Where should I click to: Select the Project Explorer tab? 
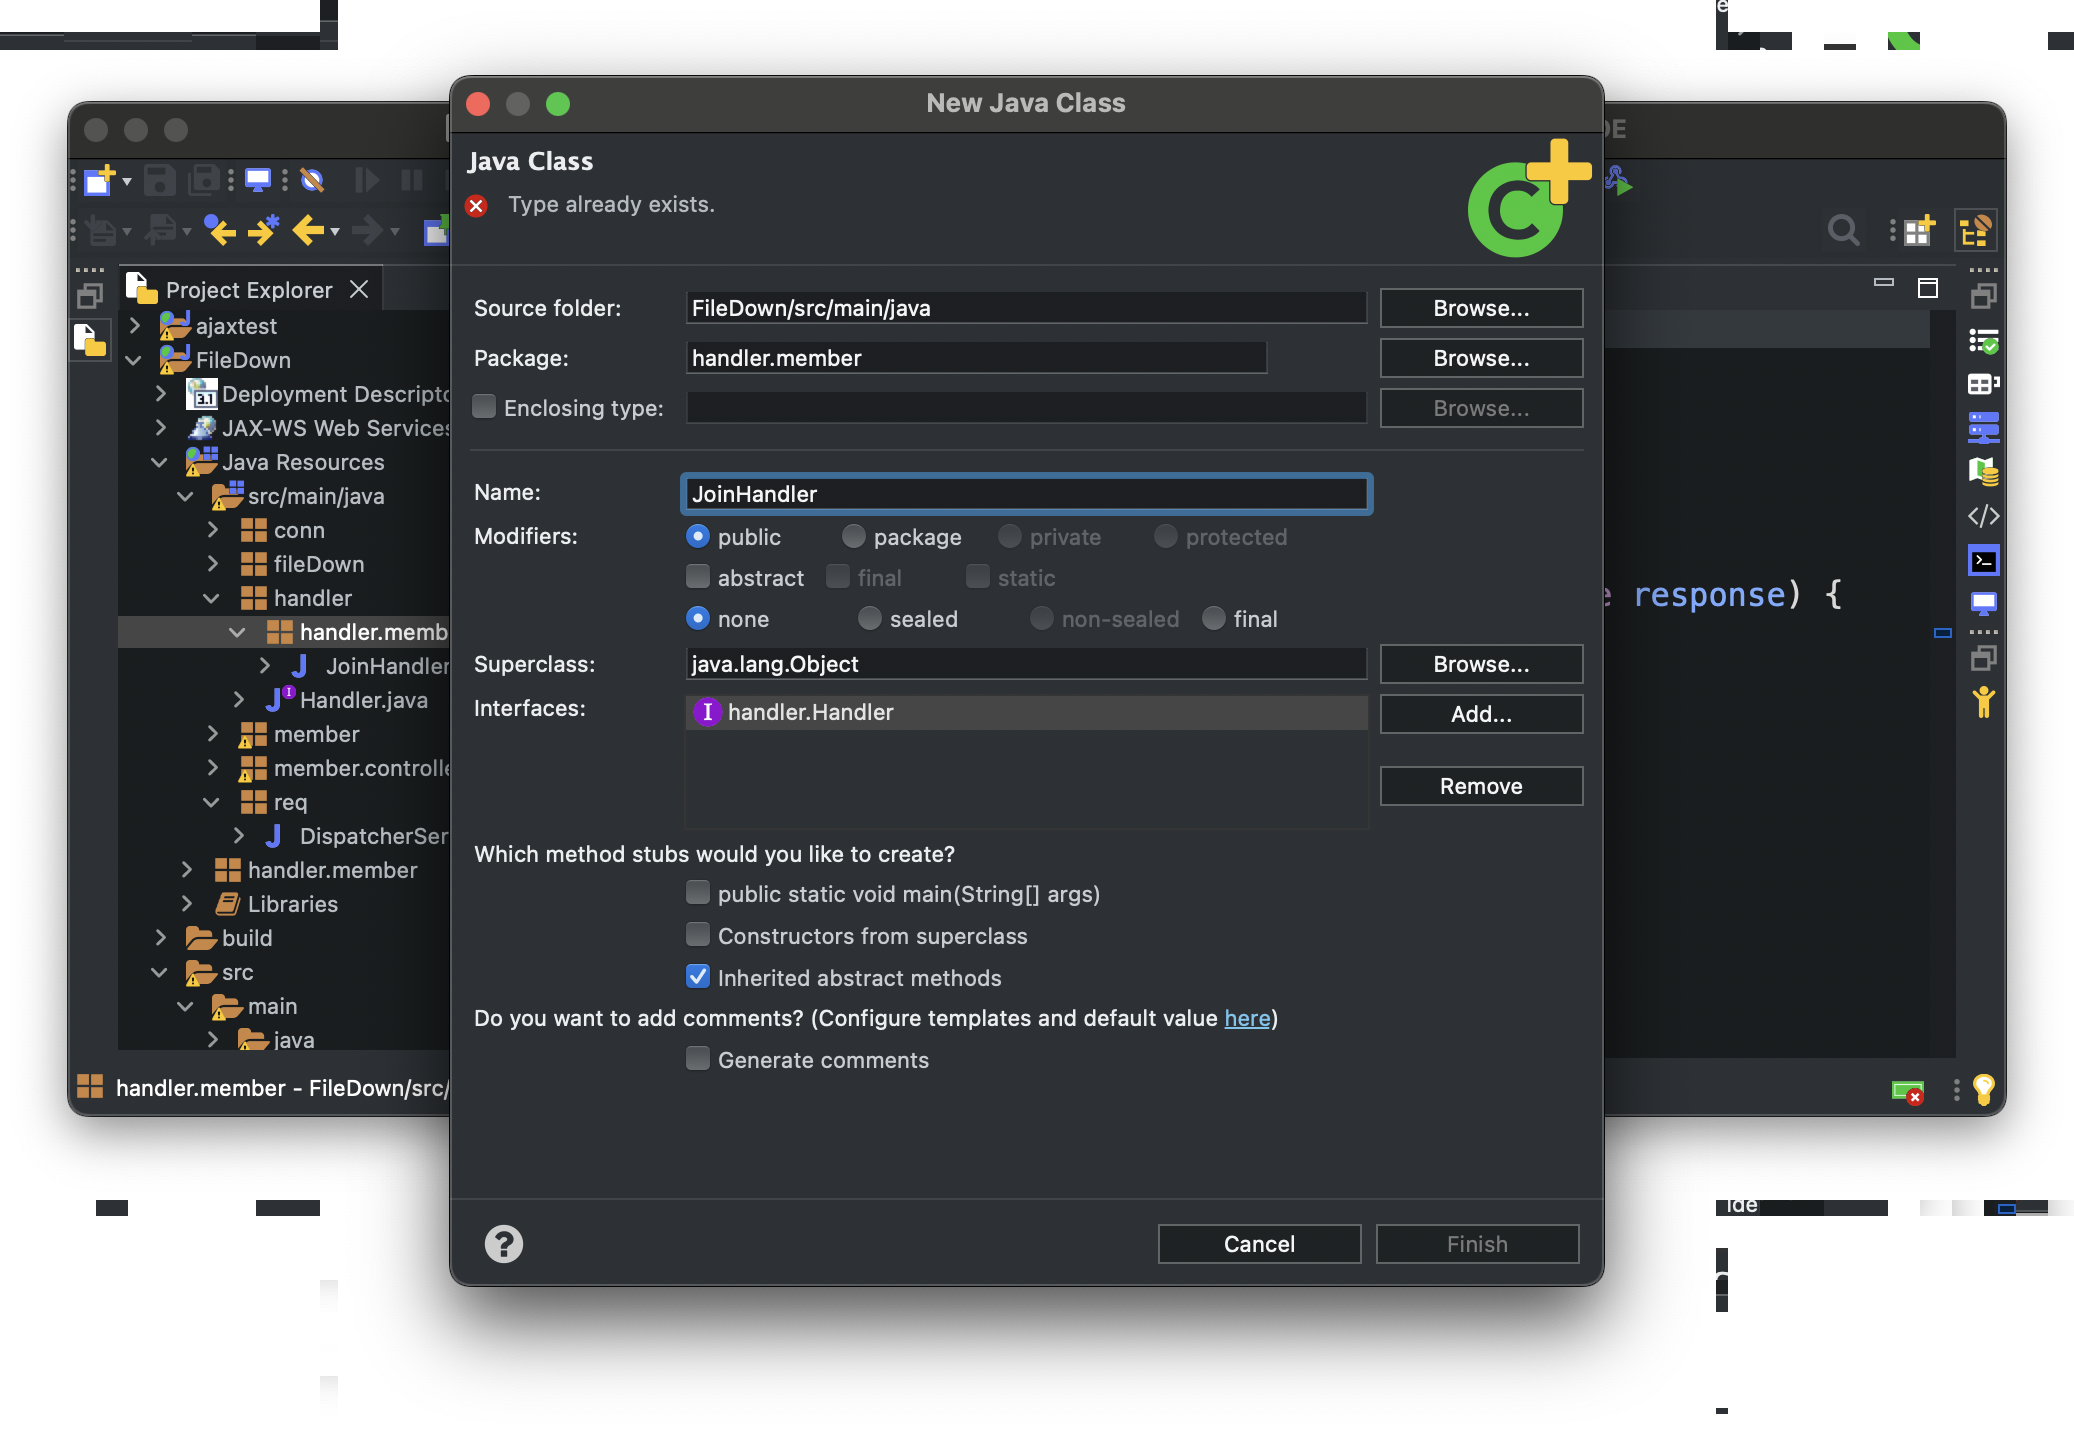(x=248, y=290)
